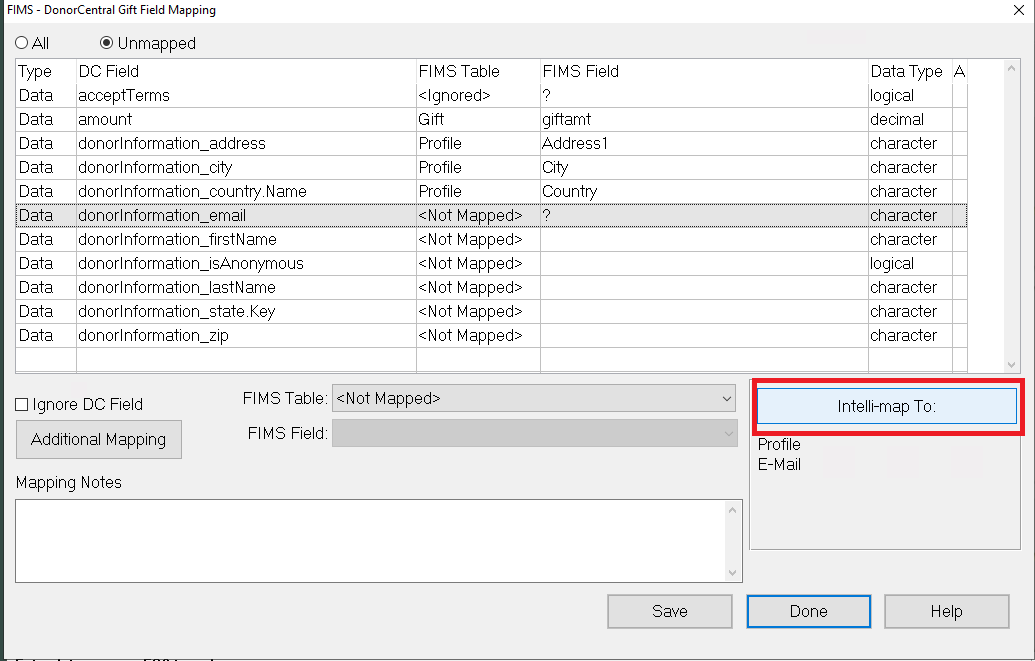Click Mapping Notes scroll up arrow

732,510
